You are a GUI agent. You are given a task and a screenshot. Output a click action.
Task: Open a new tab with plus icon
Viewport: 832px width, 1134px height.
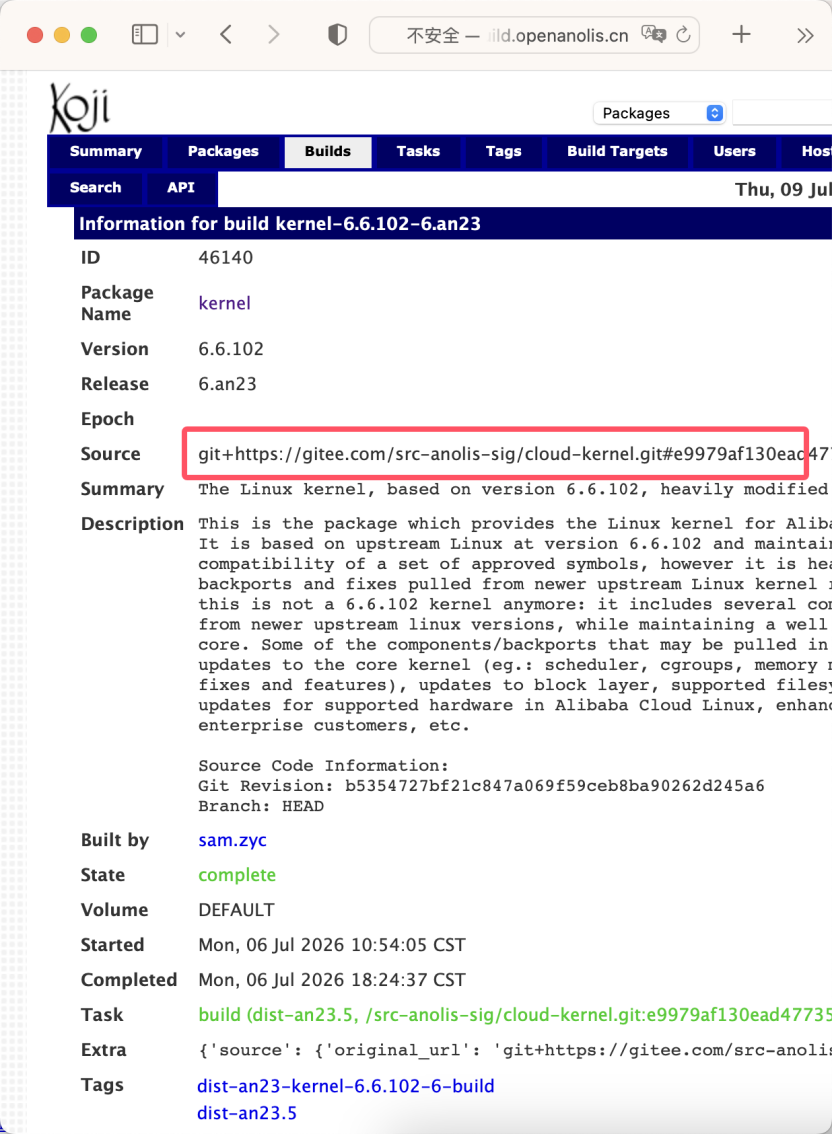click(742, 34)
